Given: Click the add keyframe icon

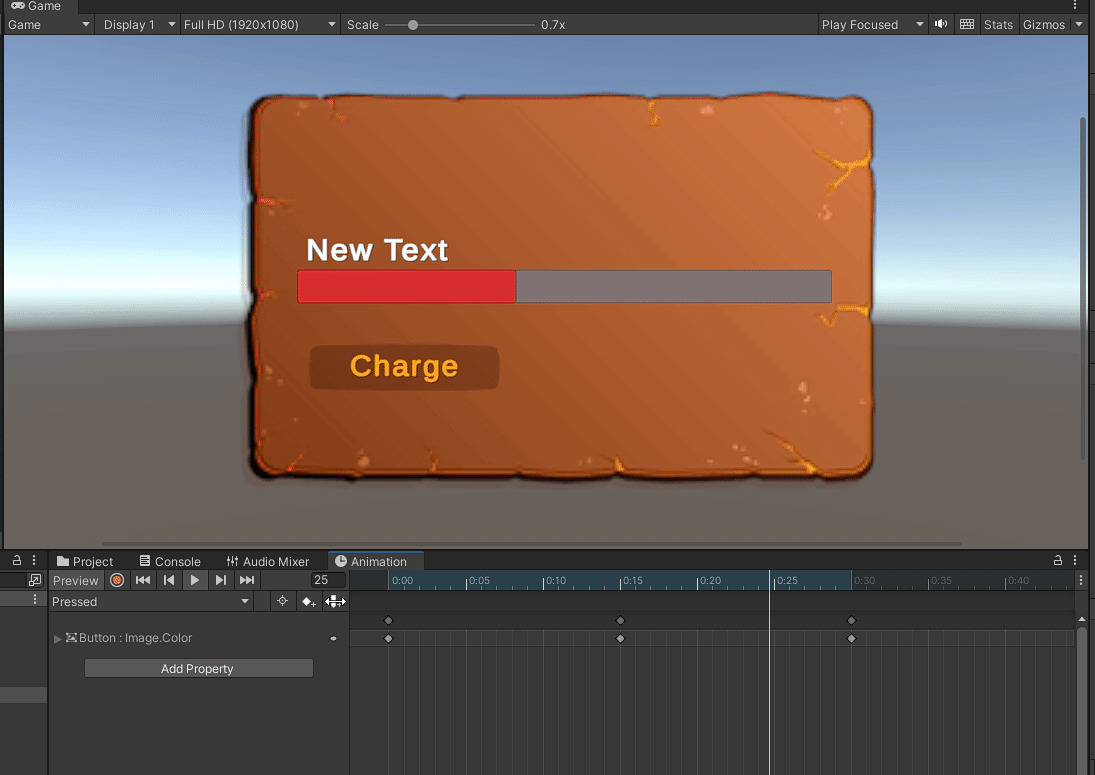Looking at the screenshot, I should click(x=308, y=601).
